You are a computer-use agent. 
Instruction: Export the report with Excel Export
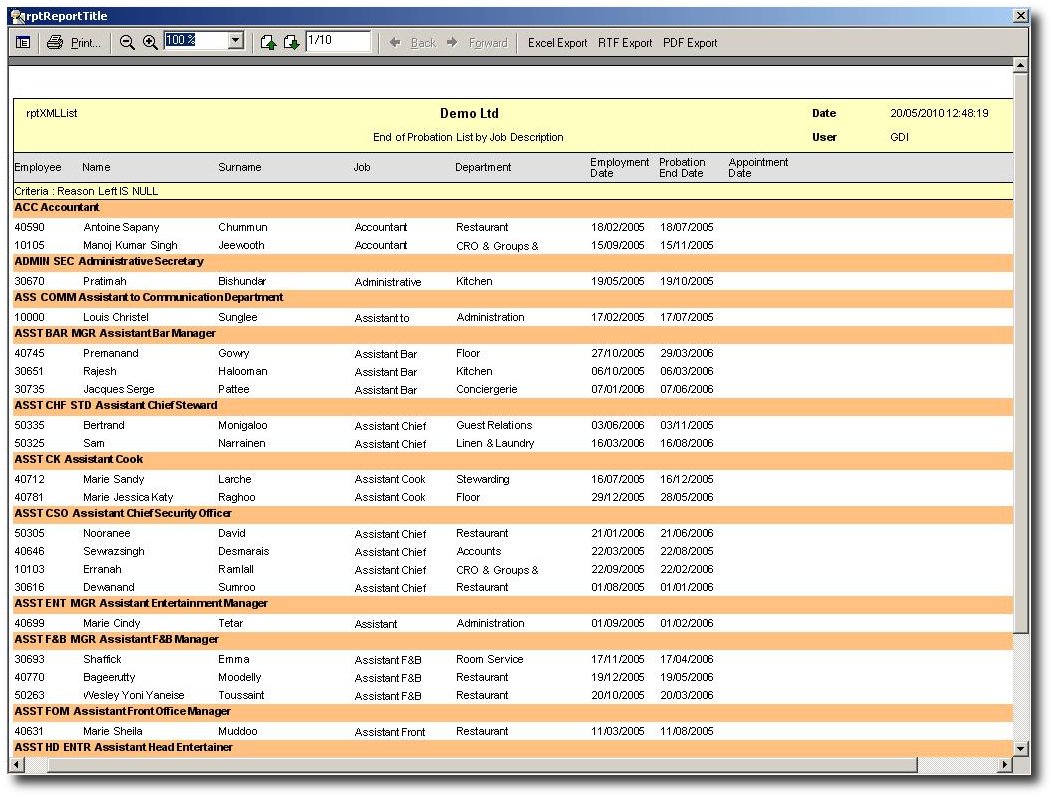[557, 43]
